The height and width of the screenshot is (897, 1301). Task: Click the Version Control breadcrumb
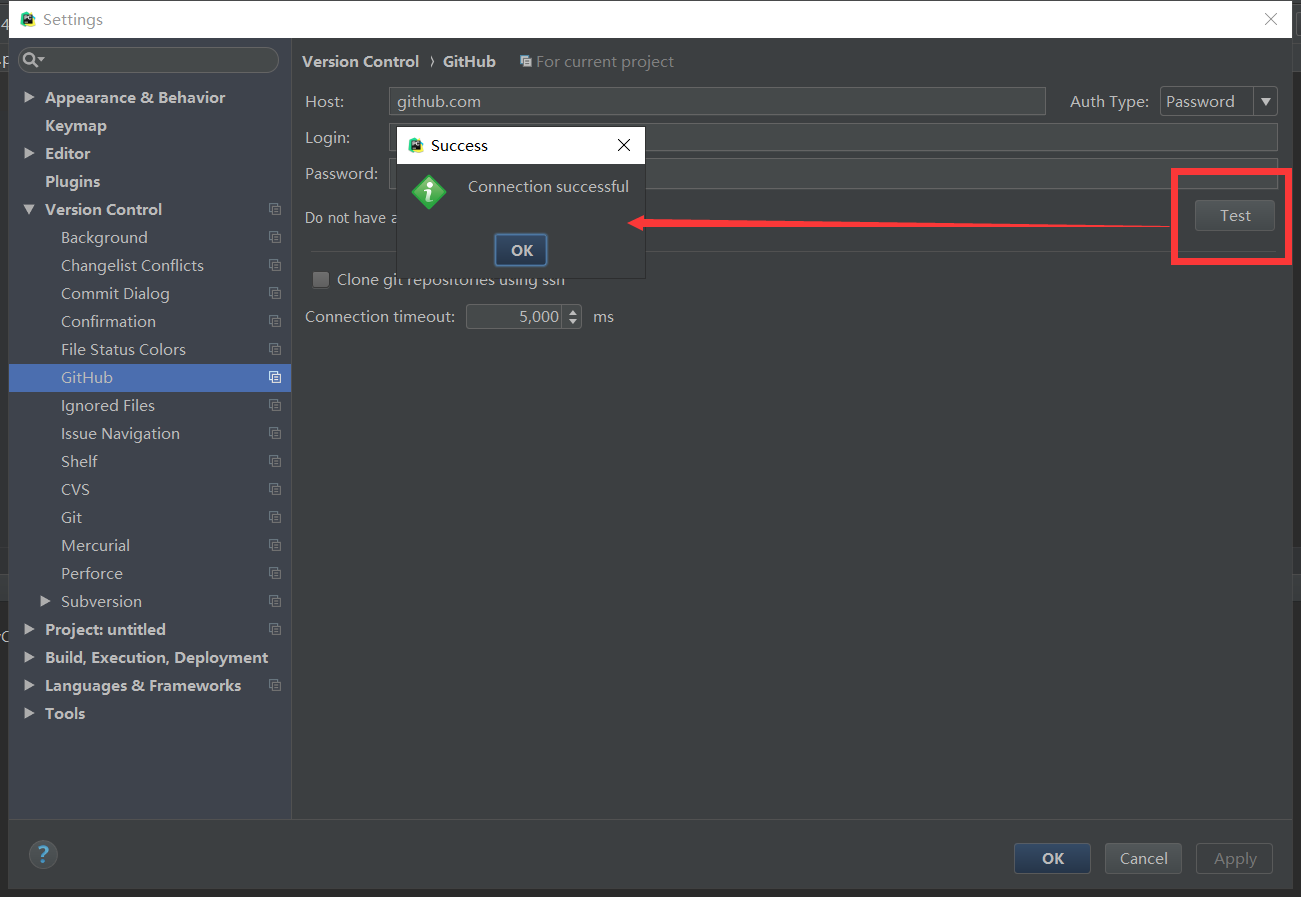coord(360,61)
